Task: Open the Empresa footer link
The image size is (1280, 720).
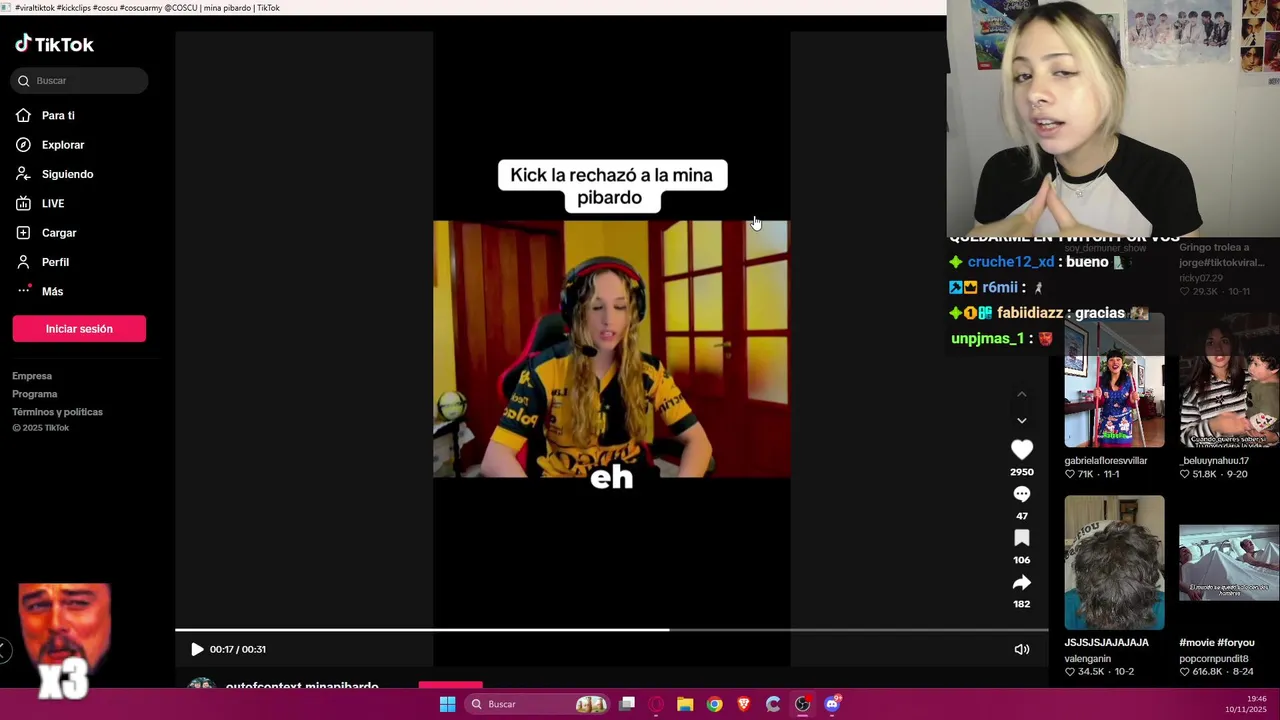Action: [32, 376]
